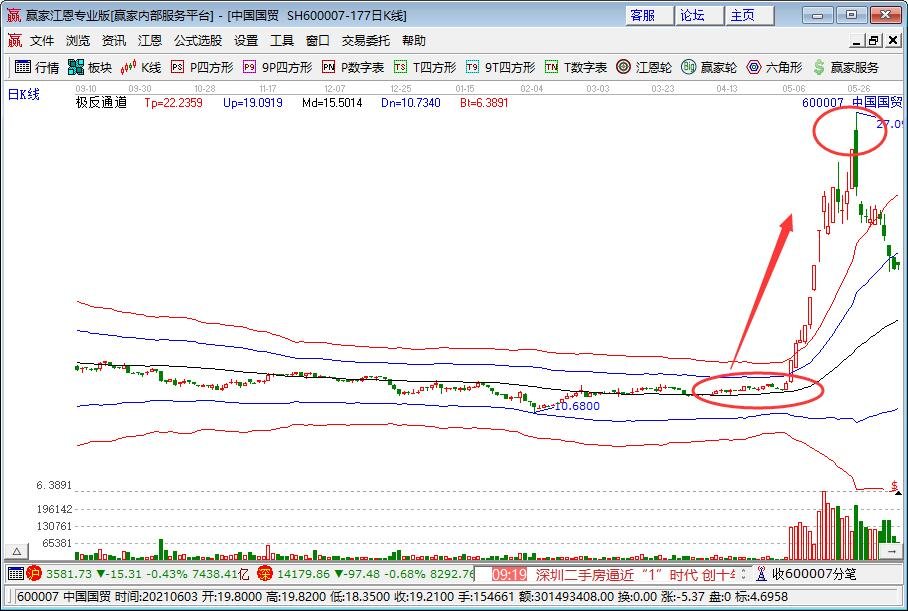Click the 196142 volume axis label

click(54, 509)
